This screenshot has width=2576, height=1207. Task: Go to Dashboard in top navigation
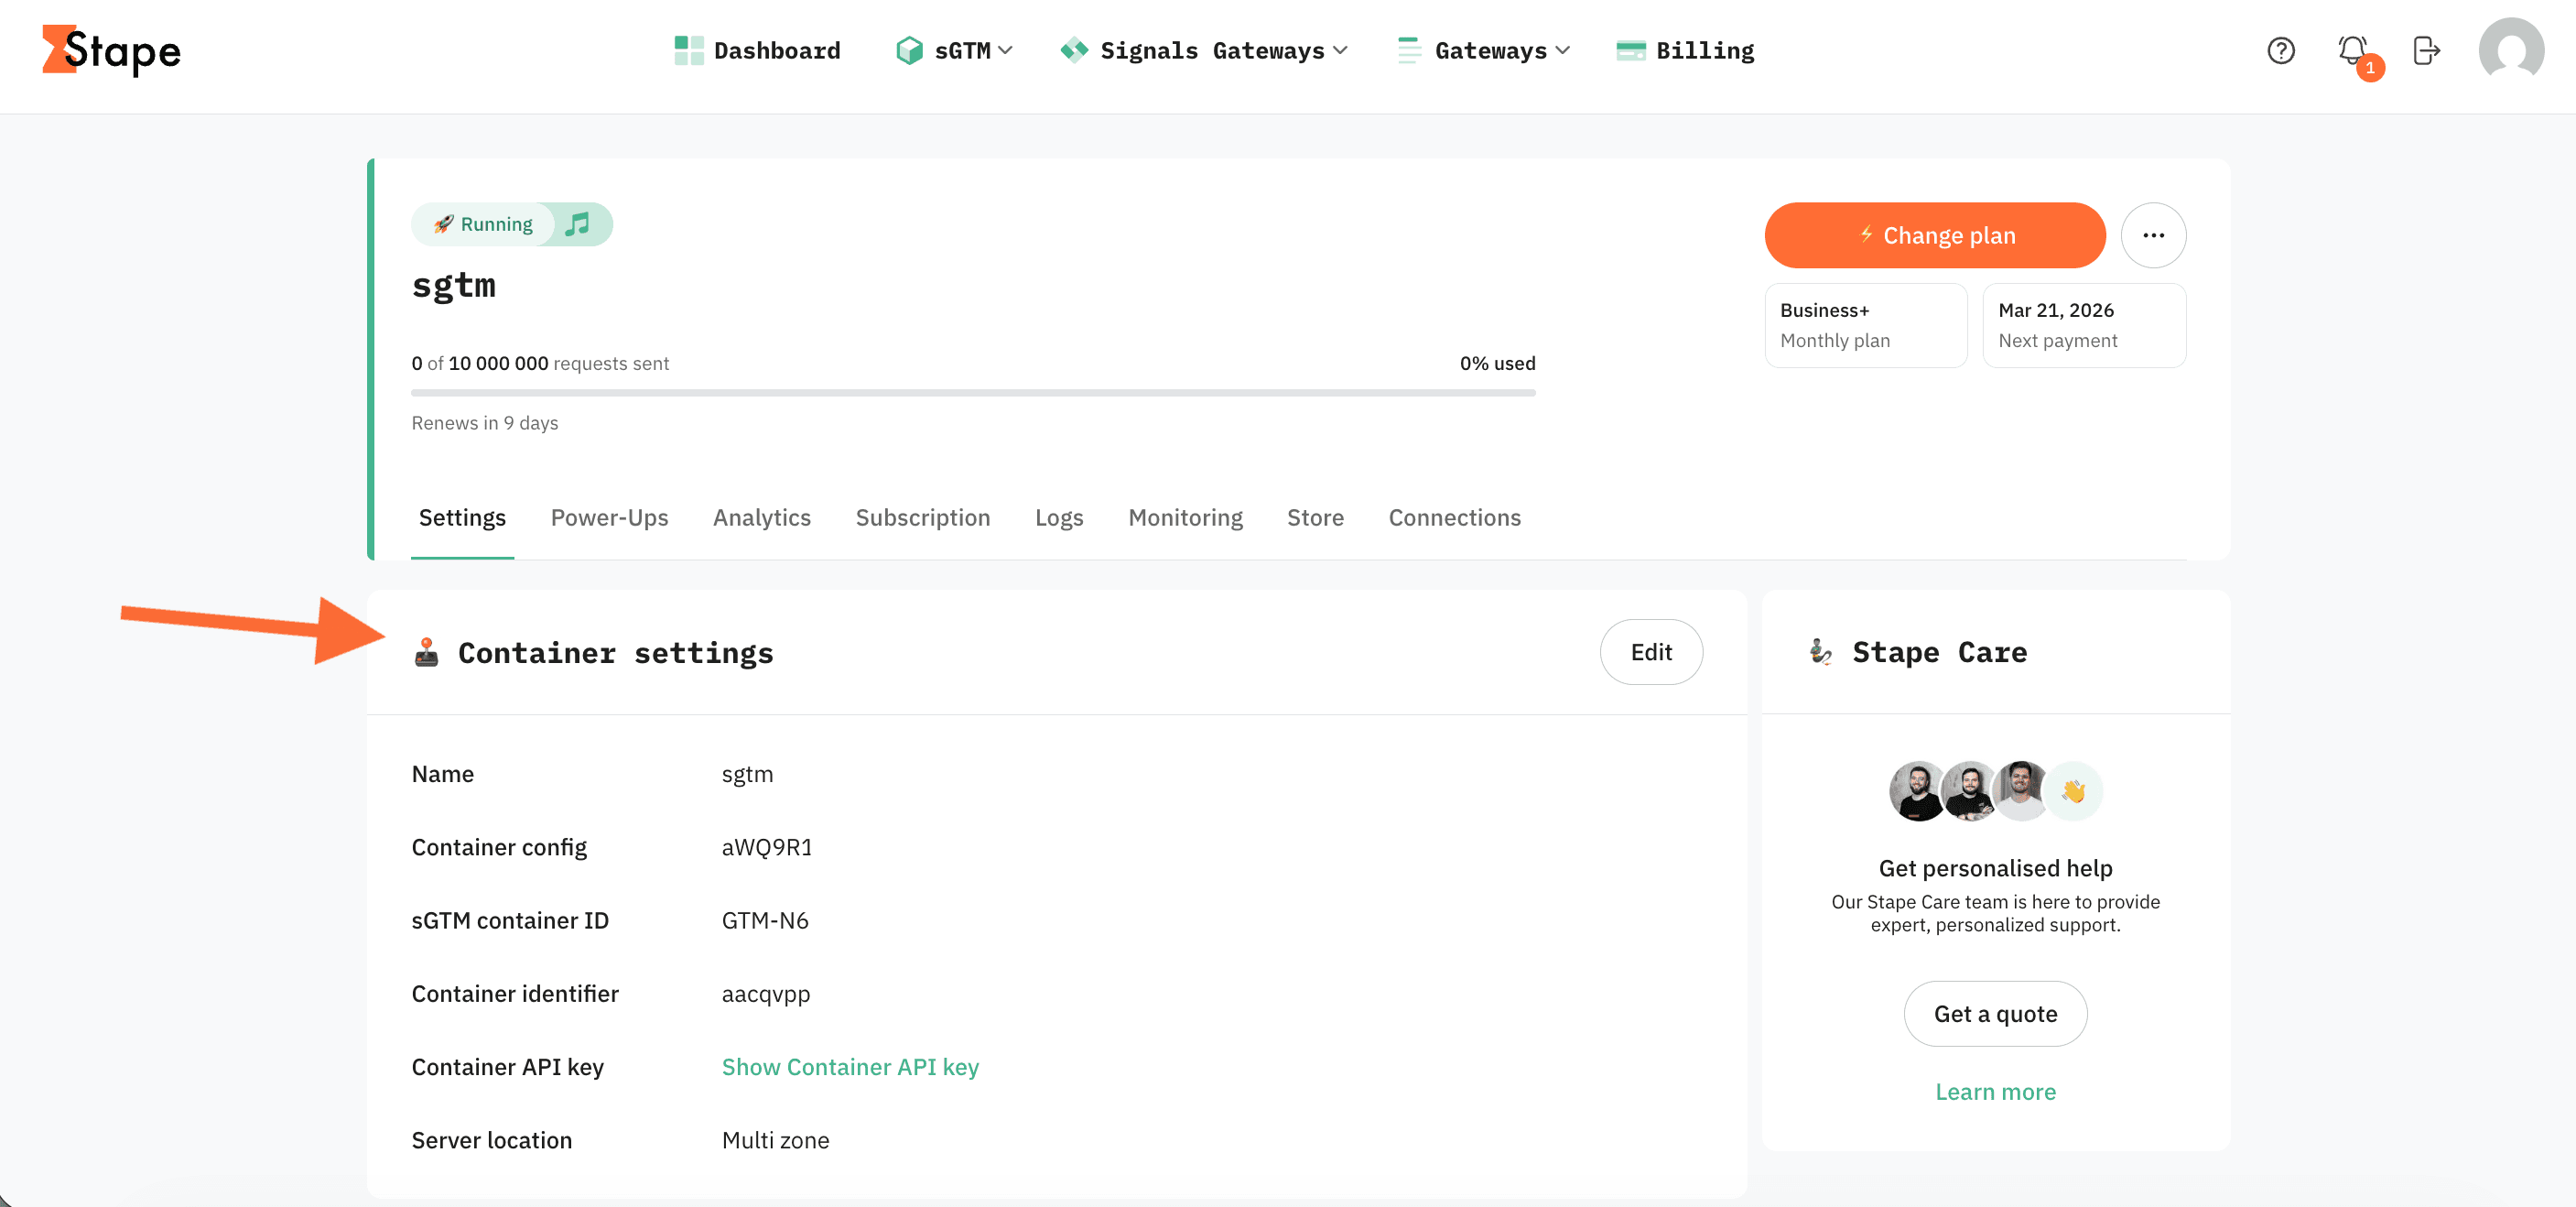tap(758, 50)
